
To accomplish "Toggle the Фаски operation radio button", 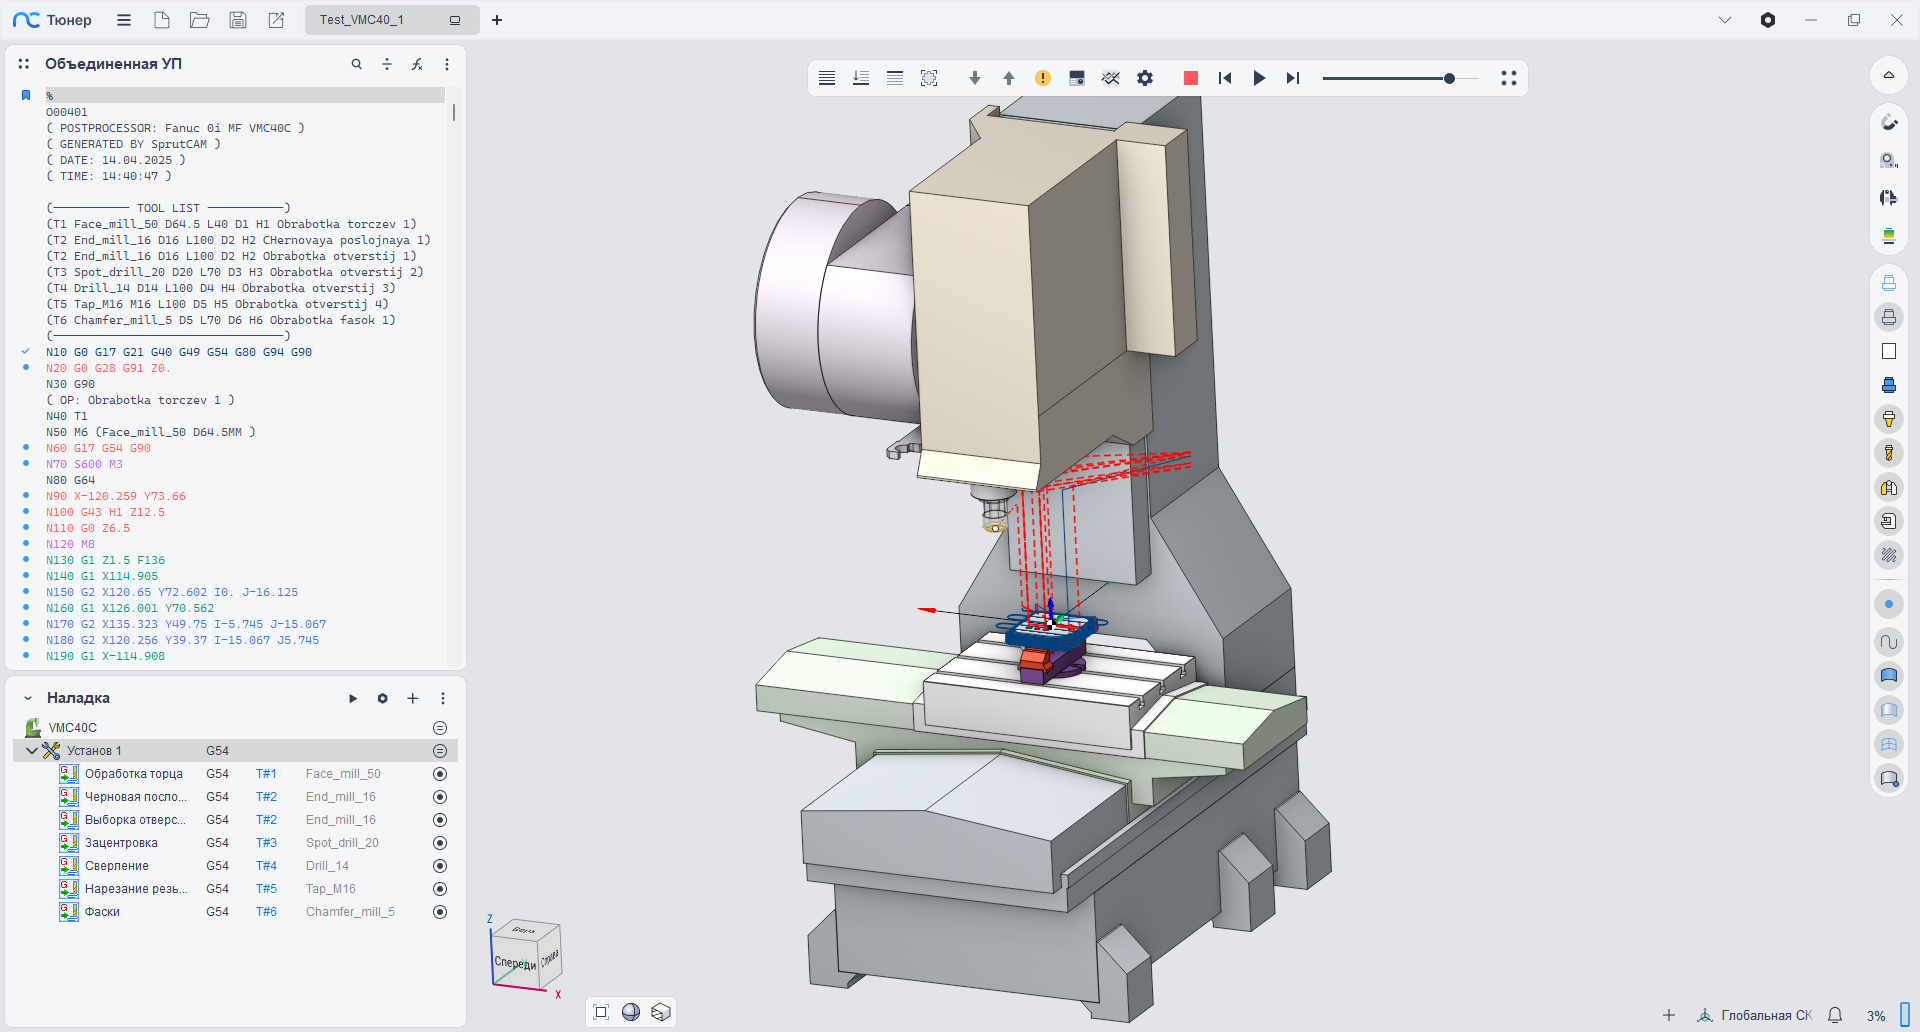I will coord(440,912).
